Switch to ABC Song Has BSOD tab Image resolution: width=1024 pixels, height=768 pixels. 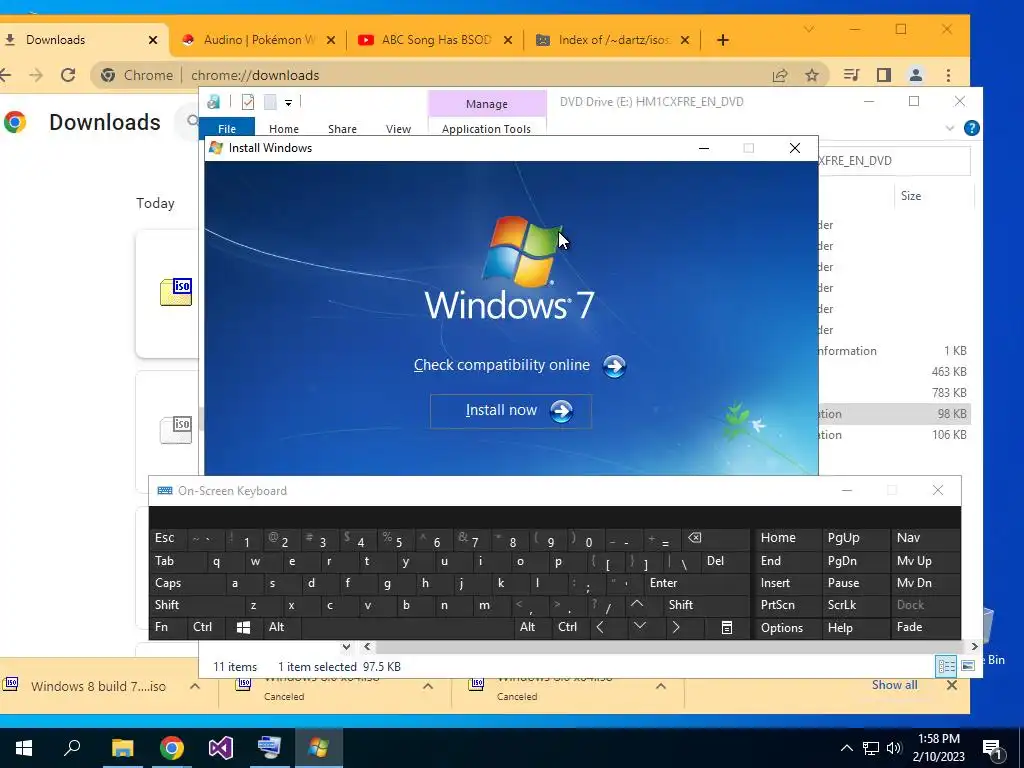(x=434, y=40)
